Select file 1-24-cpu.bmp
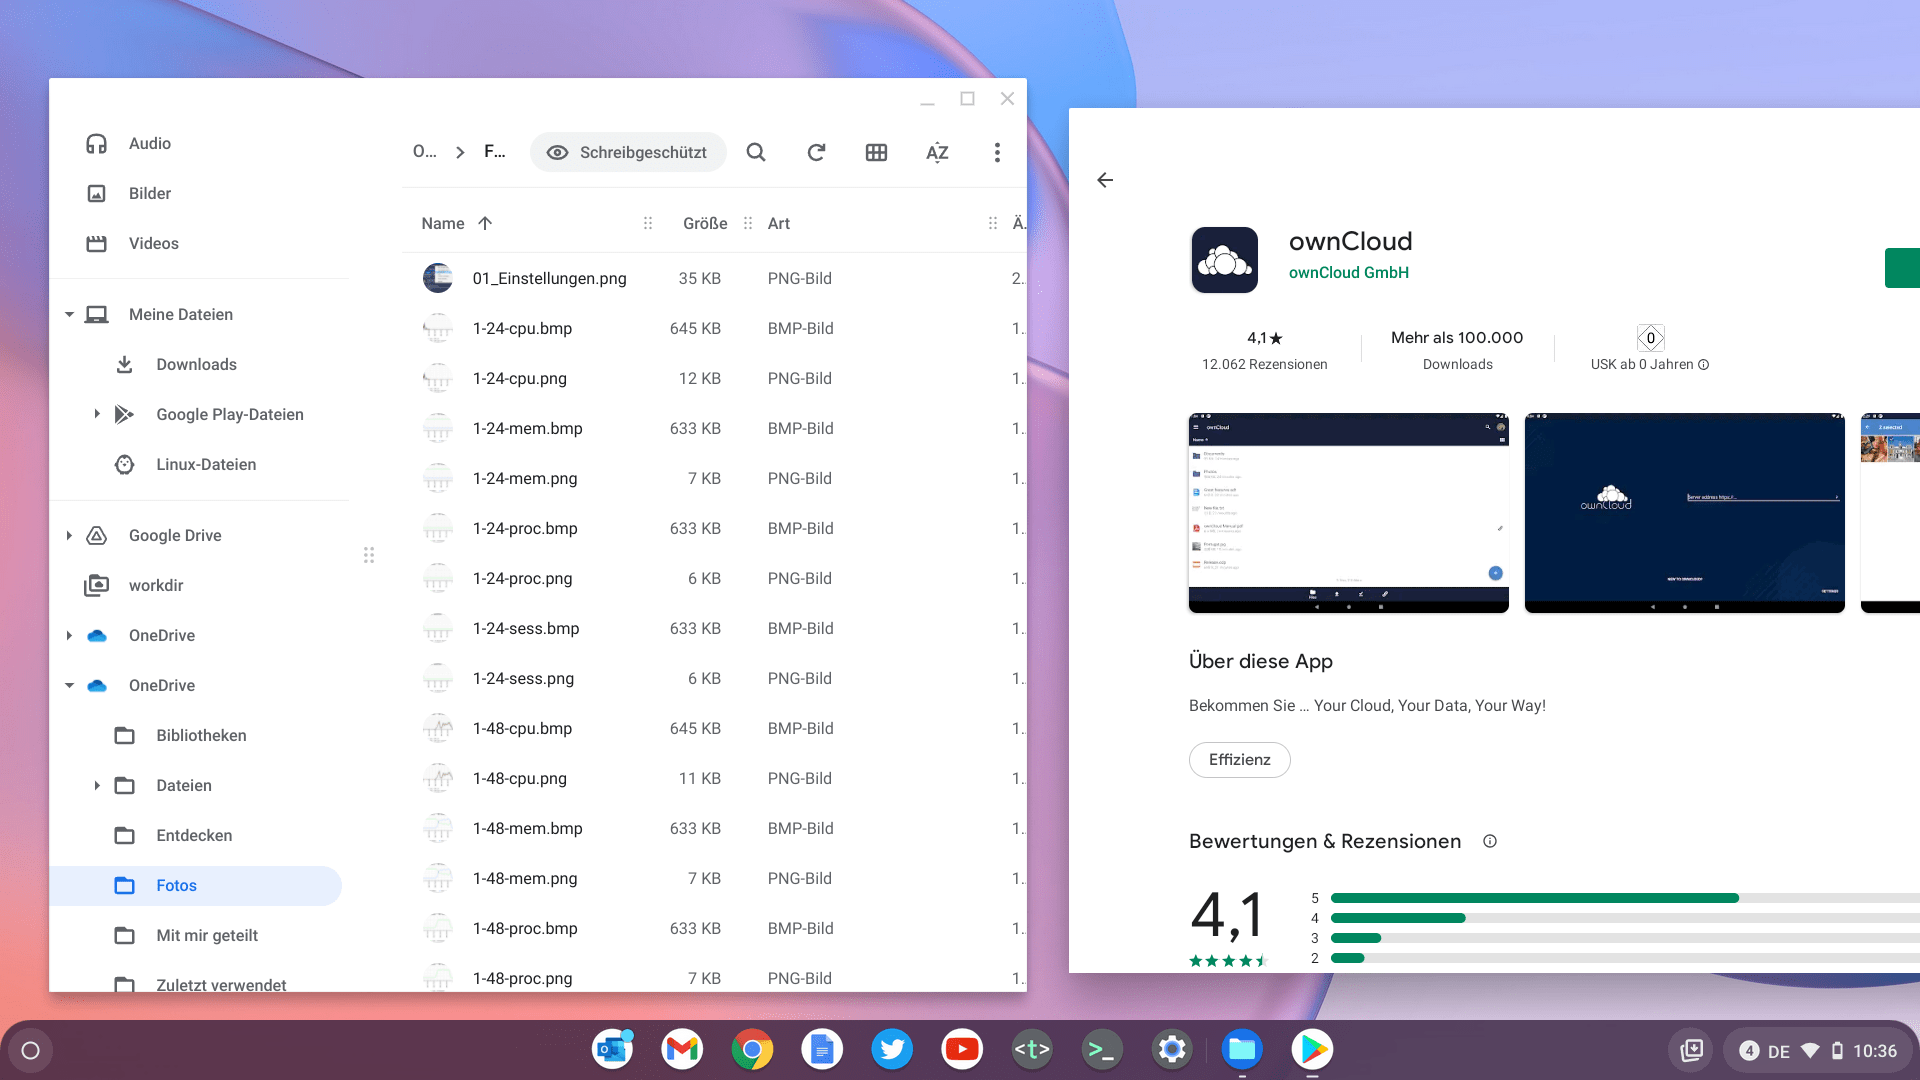Image resolution: width=1920 pixels, height=1080 pixels. (x=714, y=328)
